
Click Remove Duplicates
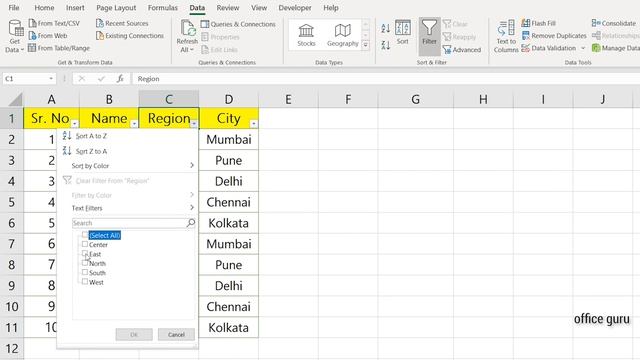coord(554,36)
